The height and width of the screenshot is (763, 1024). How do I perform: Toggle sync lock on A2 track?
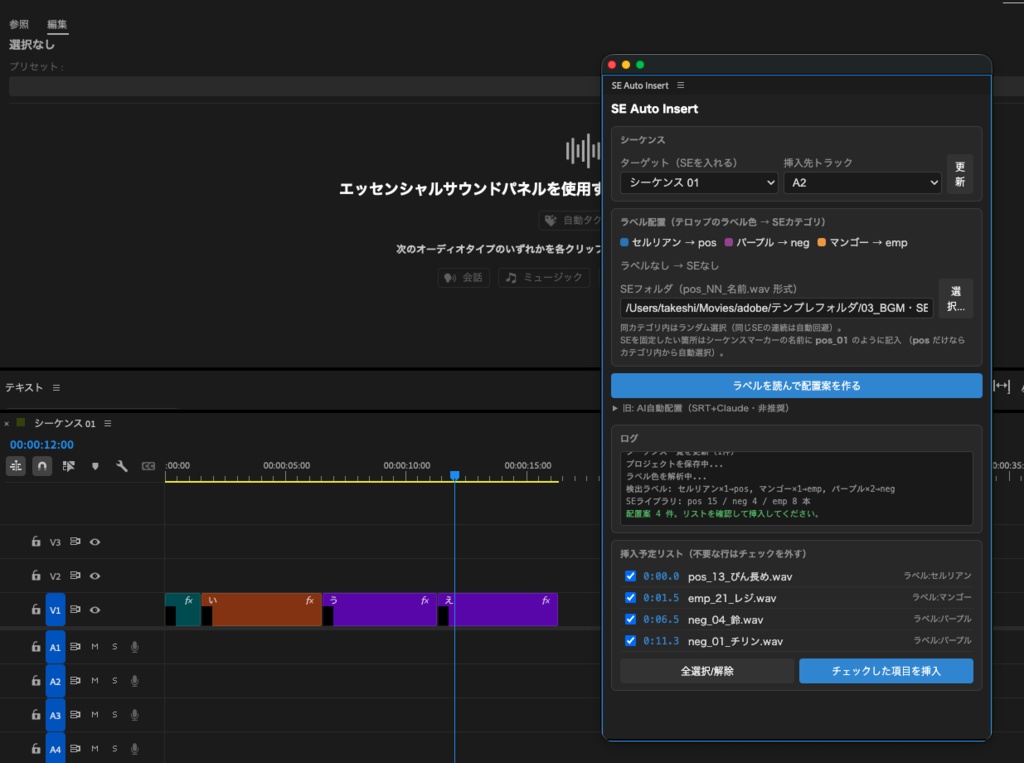click(75, 681)
